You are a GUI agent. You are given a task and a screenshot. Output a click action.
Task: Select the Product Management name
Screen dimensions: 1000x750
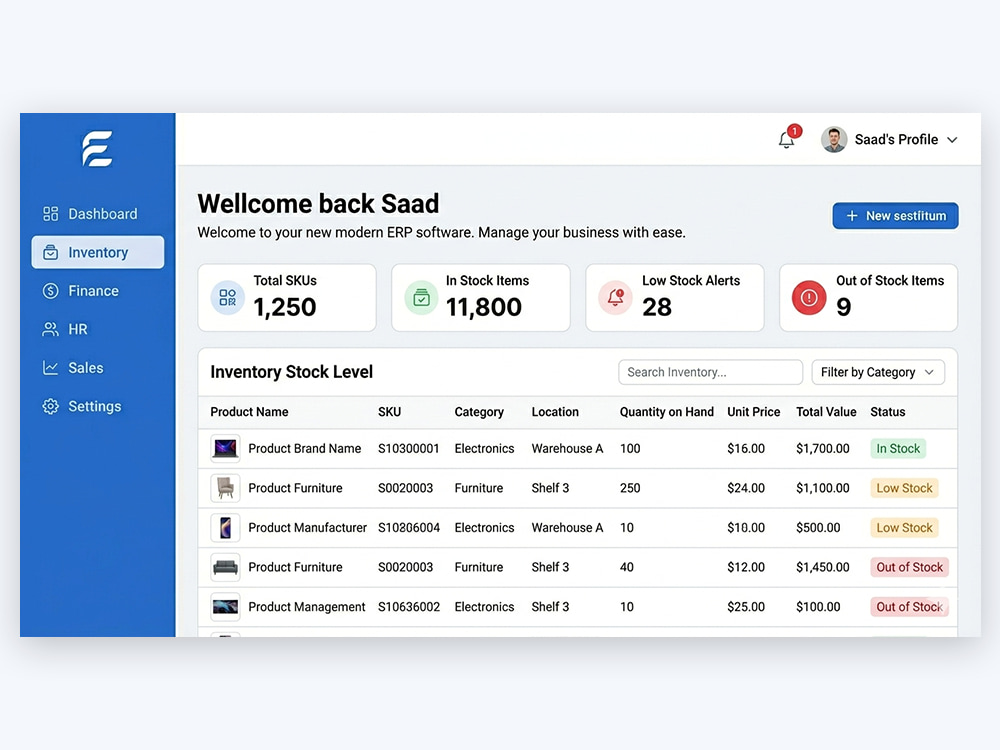tap(307, 607)
